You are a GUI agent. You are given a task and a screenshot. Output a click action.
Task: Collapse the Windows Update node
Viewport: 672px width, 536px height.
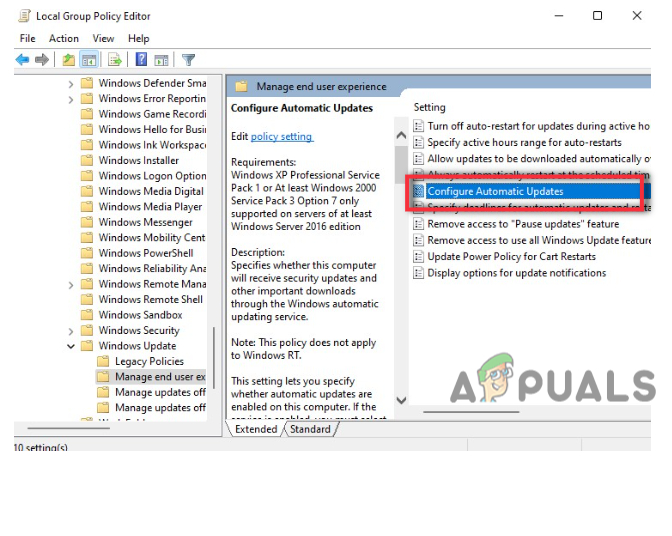pos(71,346)
